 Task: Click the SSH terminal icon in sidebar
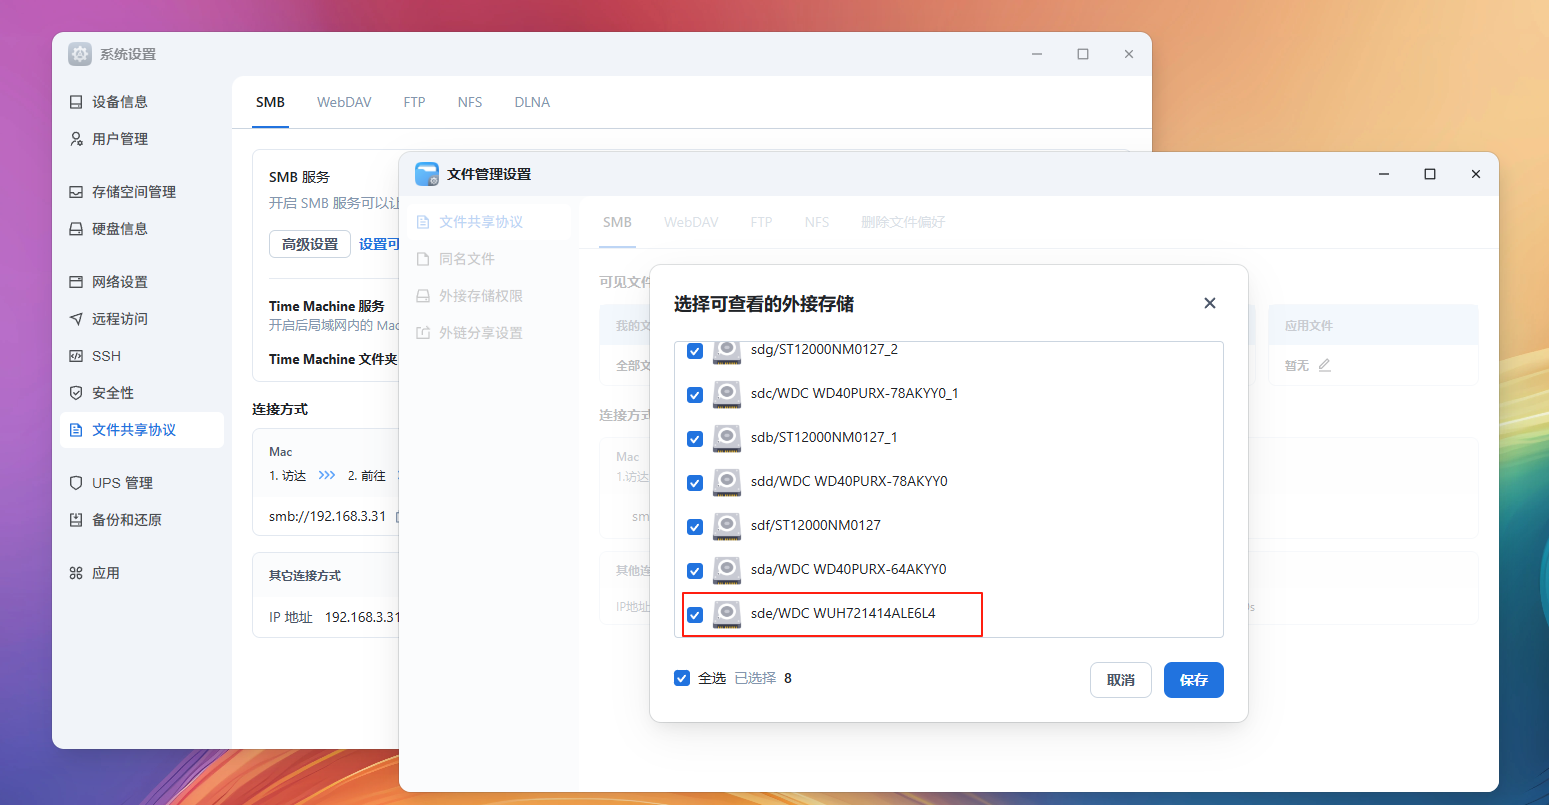76,356
